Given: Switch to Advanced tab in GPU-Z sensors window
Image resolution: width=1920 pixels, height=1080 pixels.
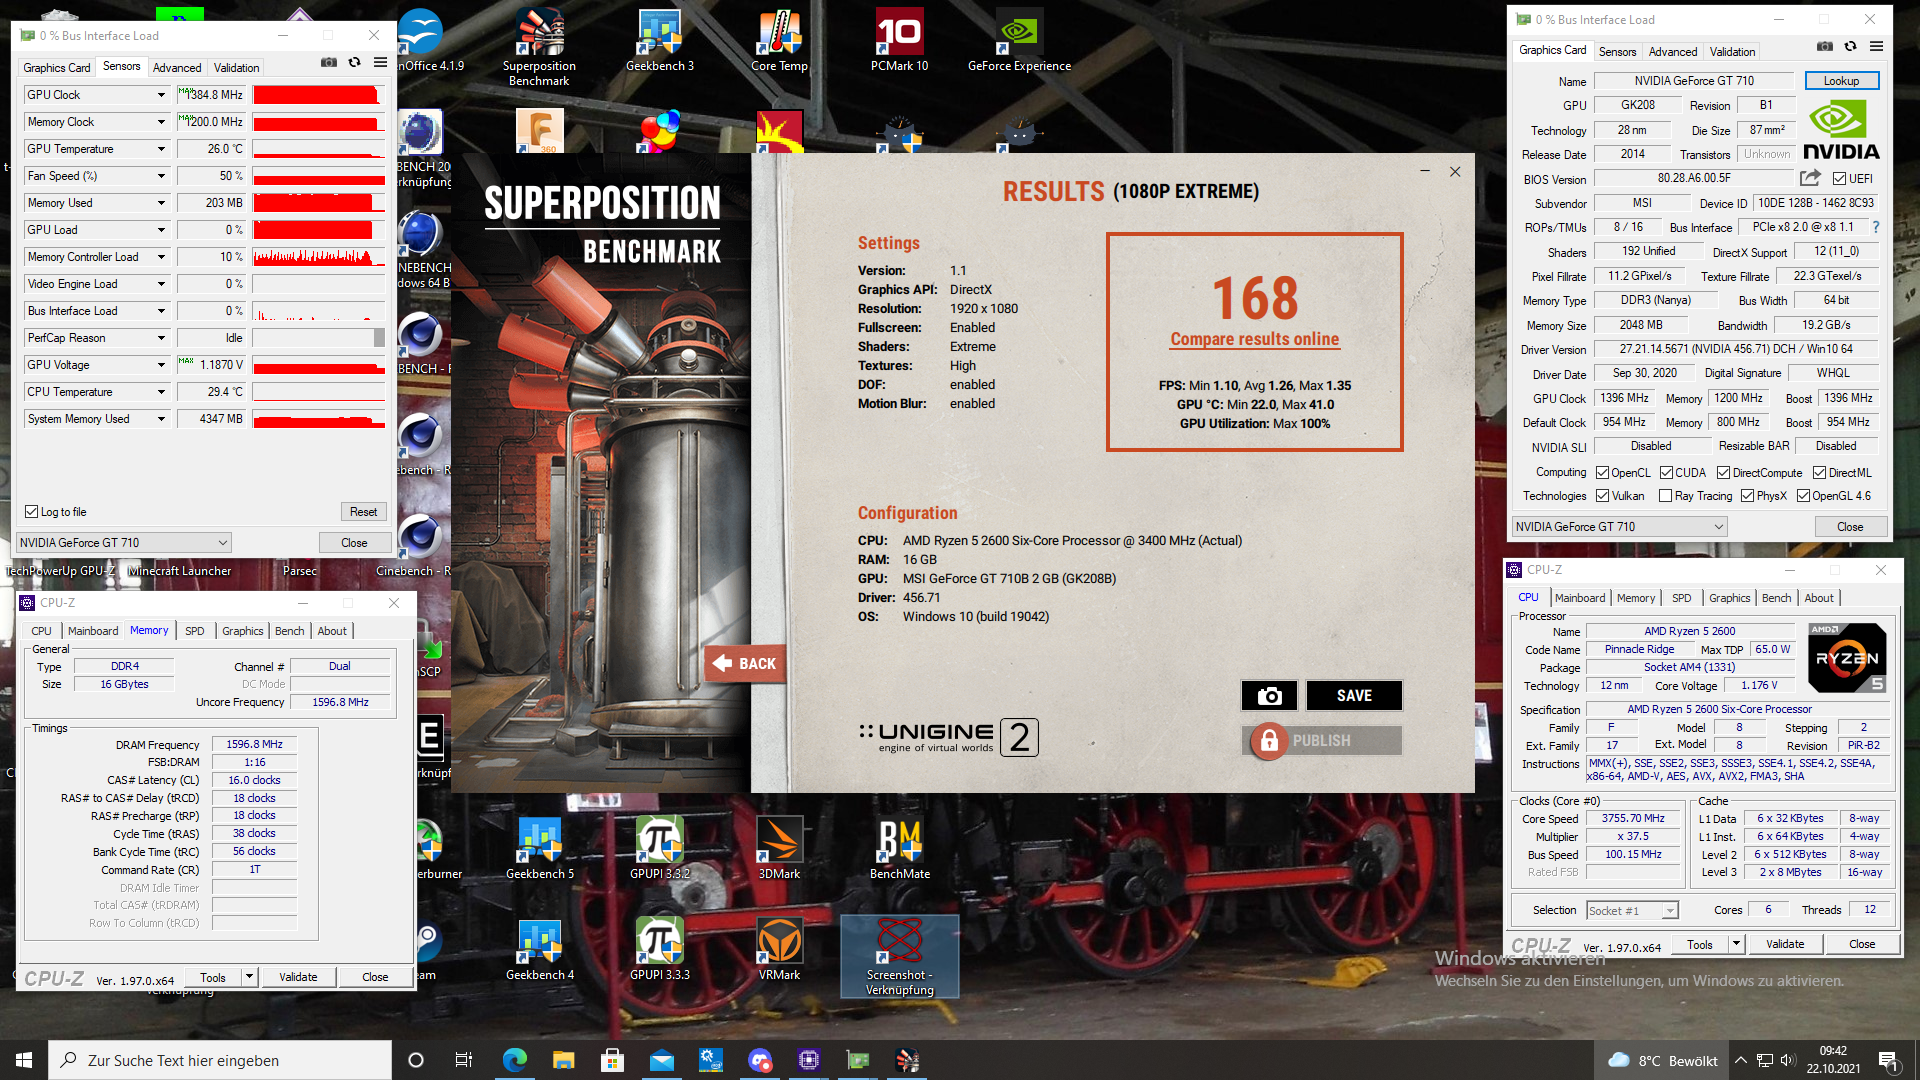Looking at the screenshot, I should point(177,68).
